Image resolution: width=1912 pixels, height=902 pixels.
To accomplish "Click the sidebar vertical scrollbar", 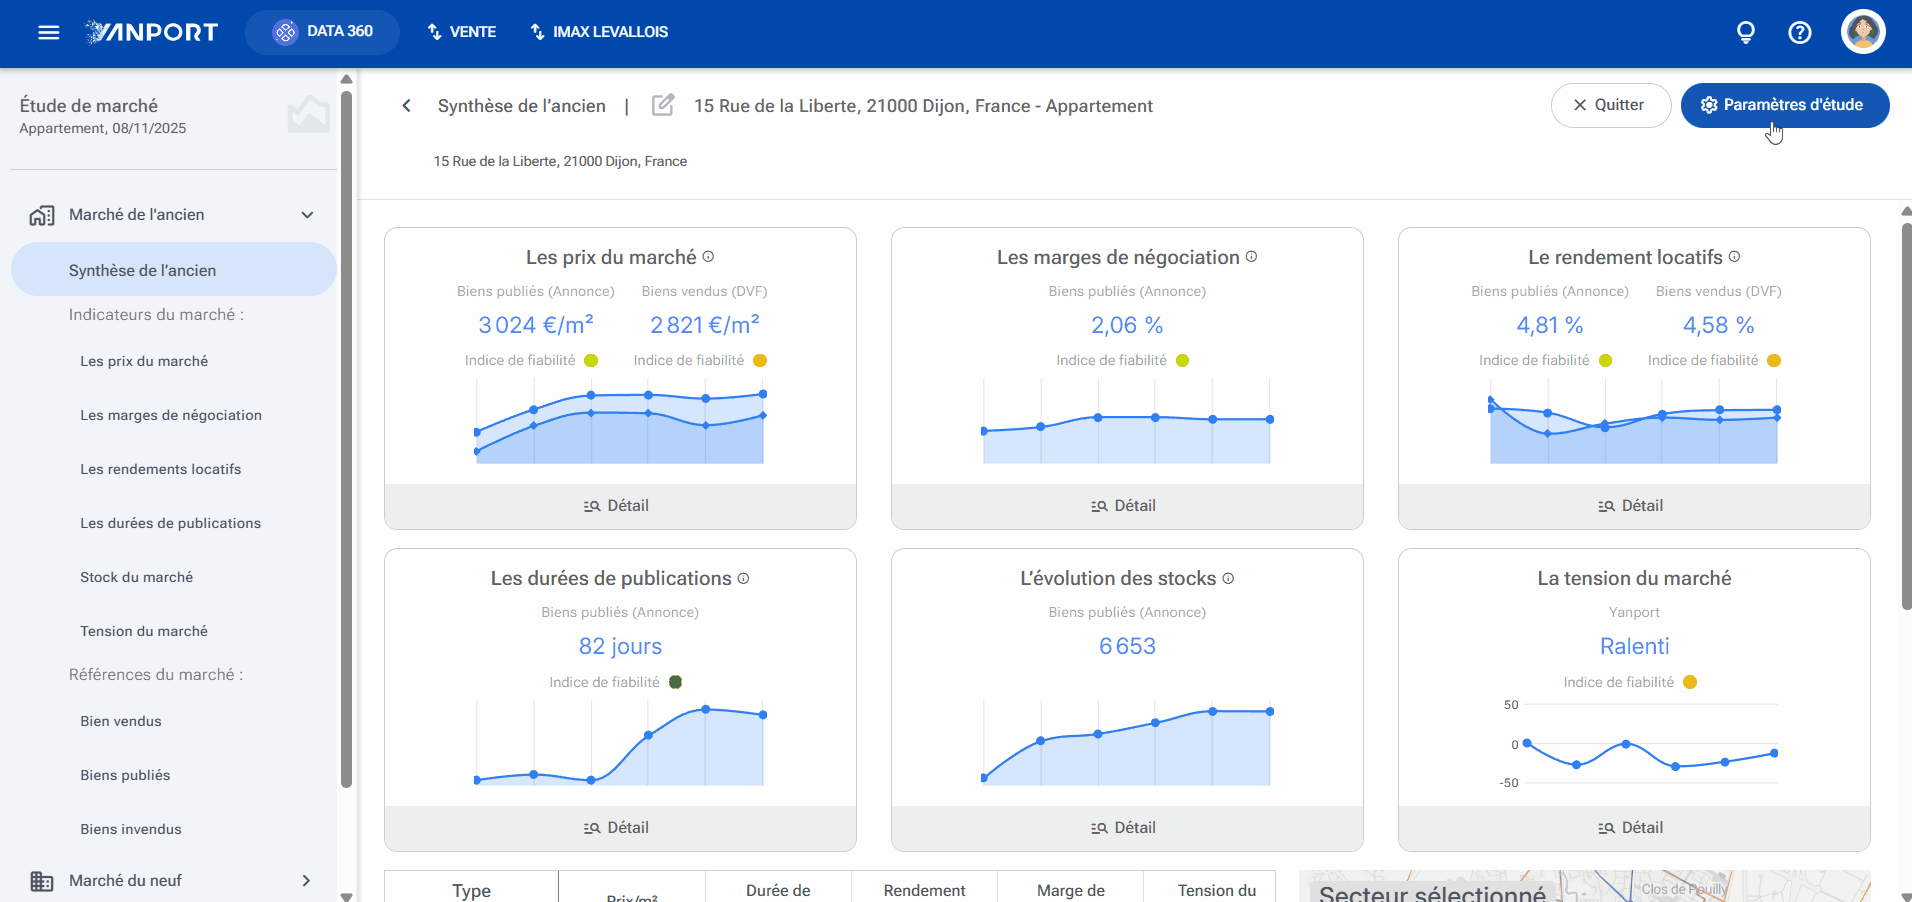I will tap(346, 440).
